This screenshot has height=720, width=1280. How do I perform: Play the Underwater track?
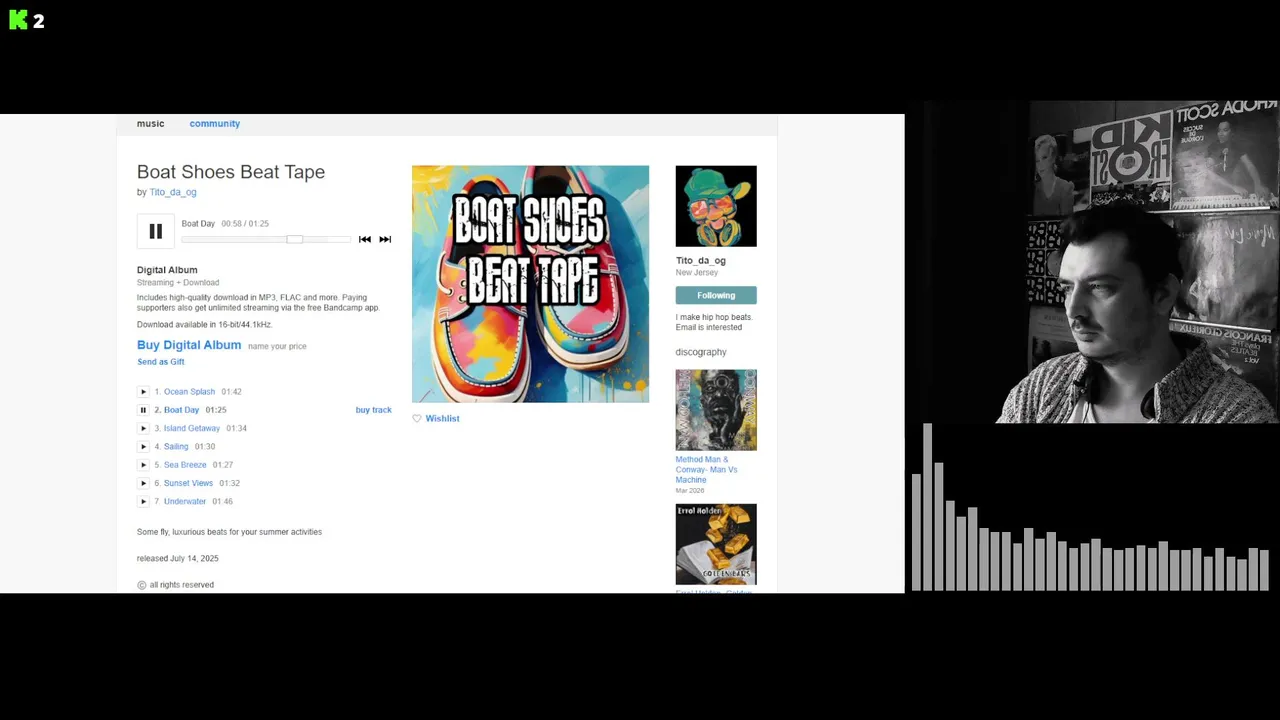(x=143, y=501)
